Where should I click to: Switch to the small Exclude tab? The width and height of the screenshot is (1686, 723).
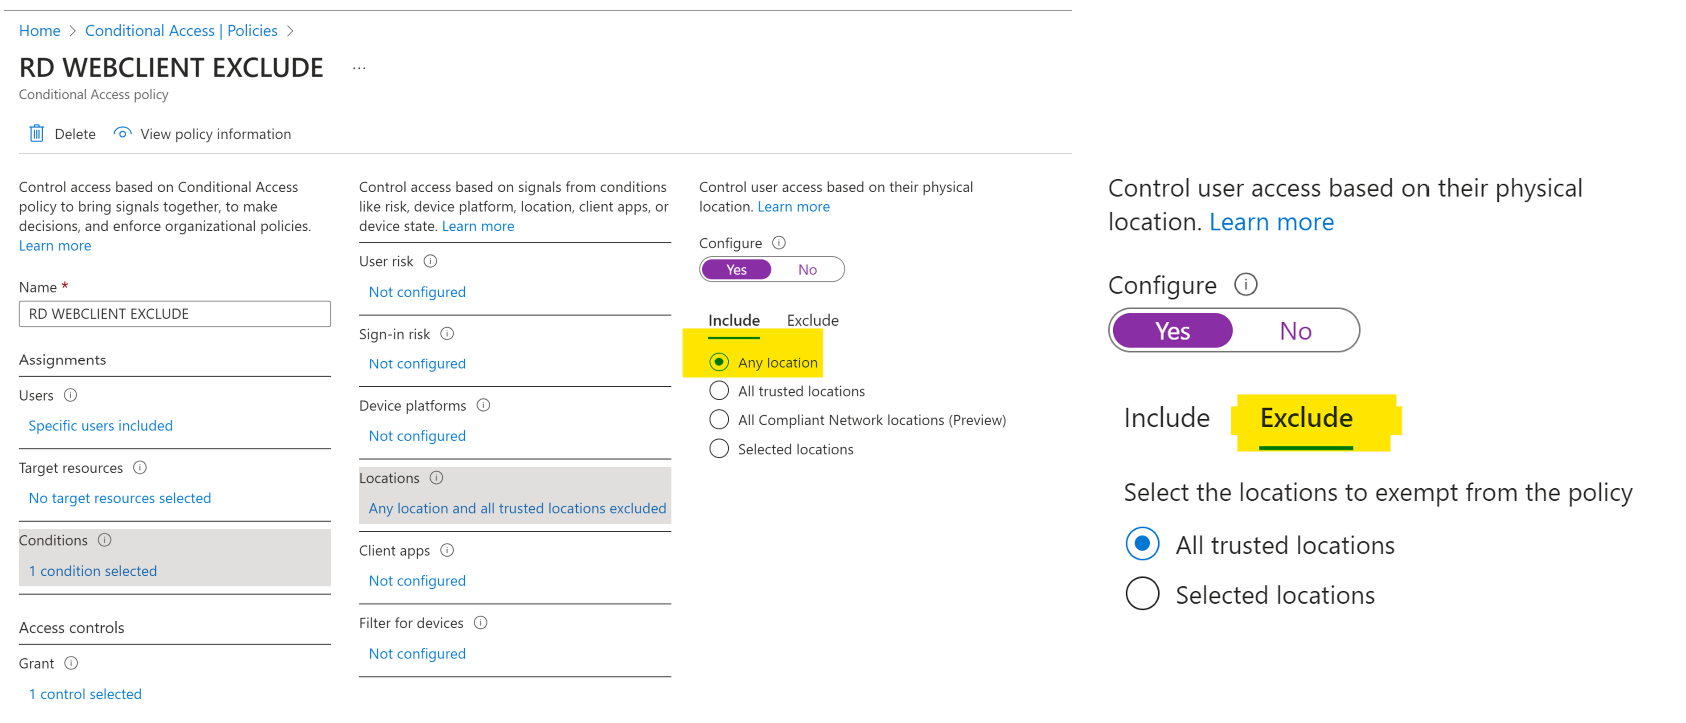click(x=812, y=320)
